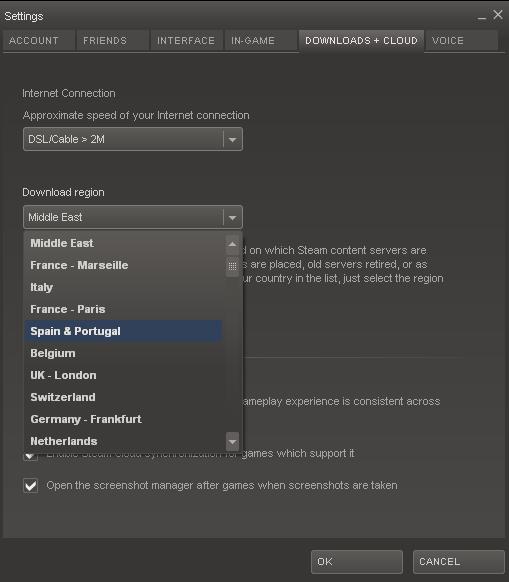Select Netherlands from the region list
The width and height of the screenshot is (509, 582).
point(123,441)
